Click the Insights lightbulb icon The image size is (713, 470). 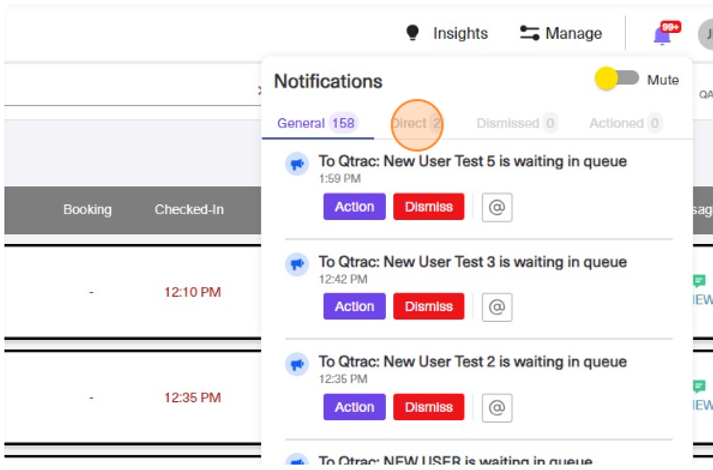pos(412,33)
